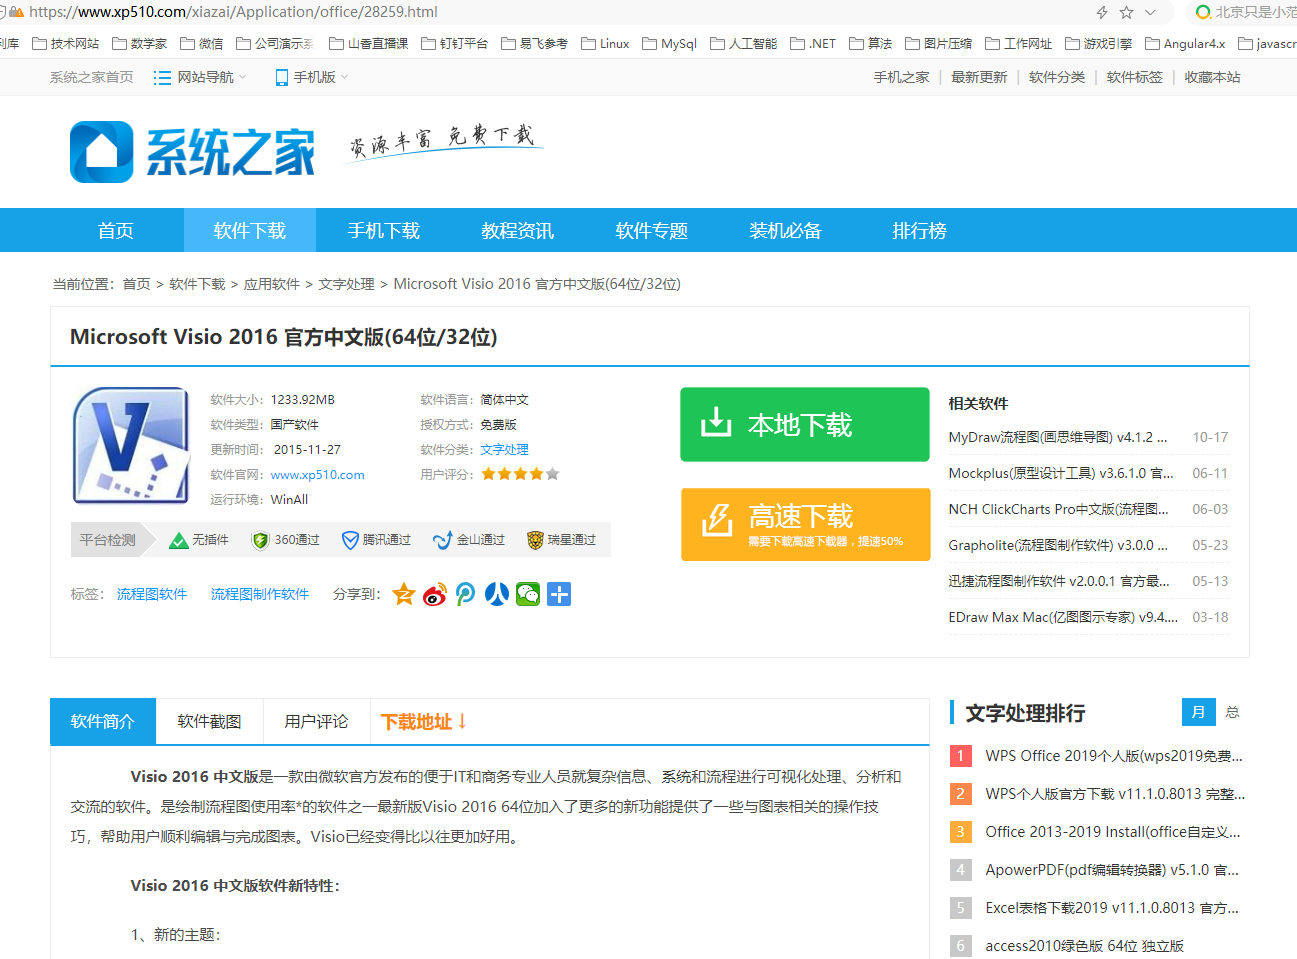
Task: Share to QQ Zone star icon
Action: pos(404,594)
